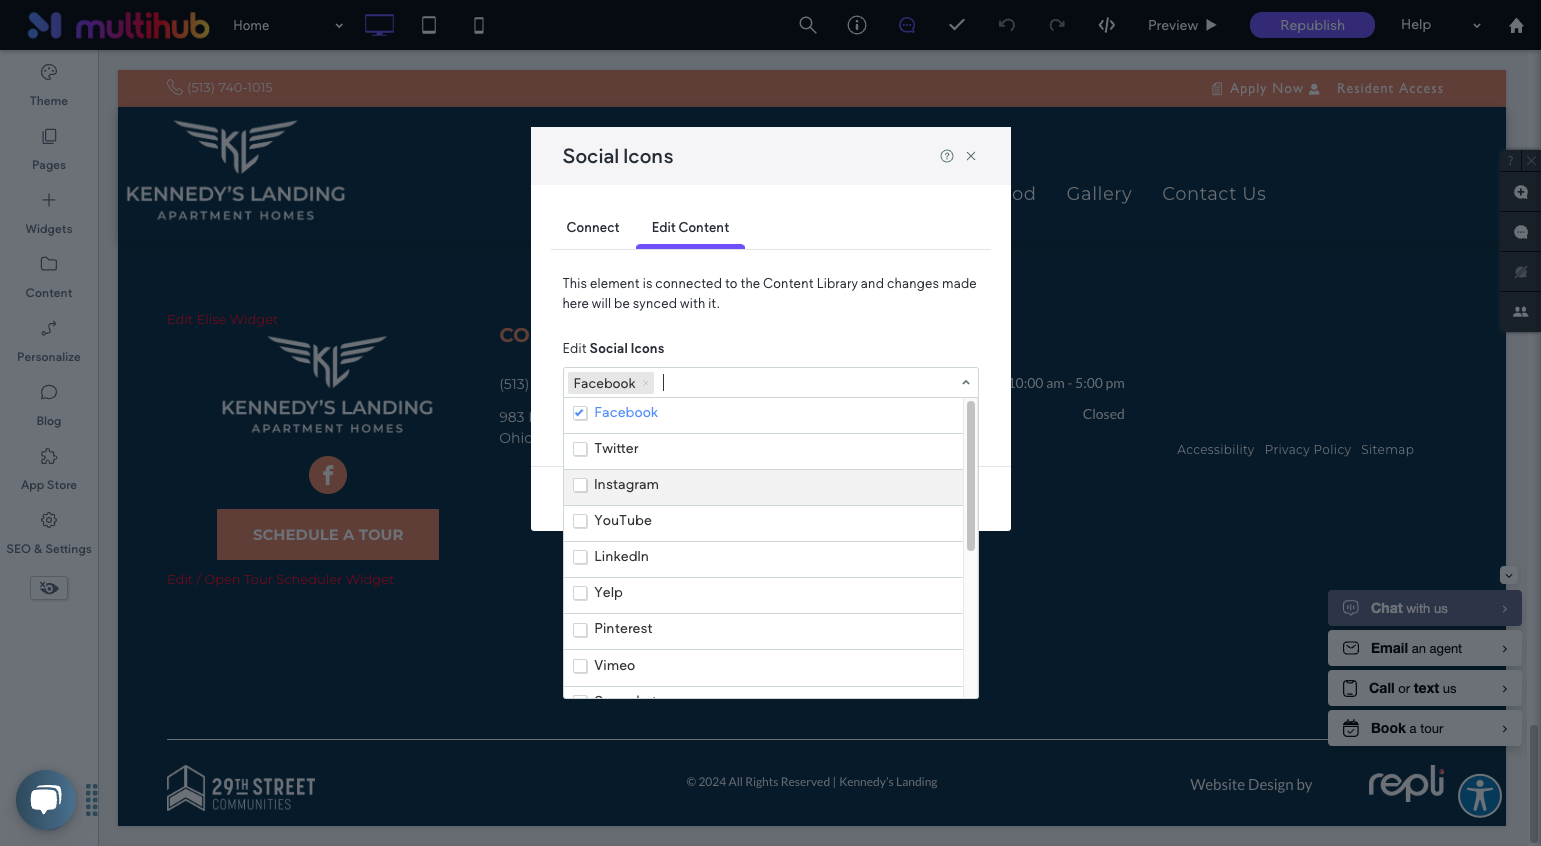This screenshot has height=846, width=1541.
Task: Check the Pinterest option
Action: pos(580,630)
